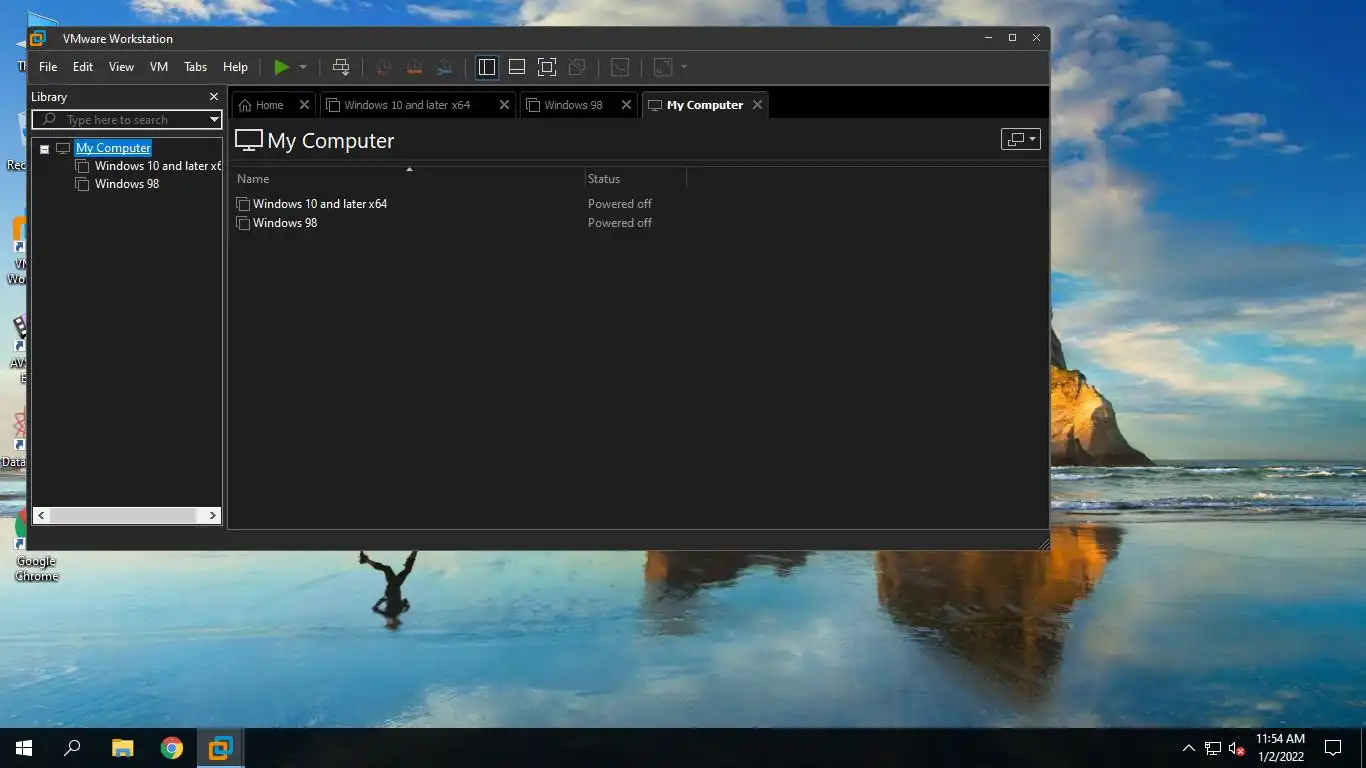Open the Tabs menu

(196, 67)
